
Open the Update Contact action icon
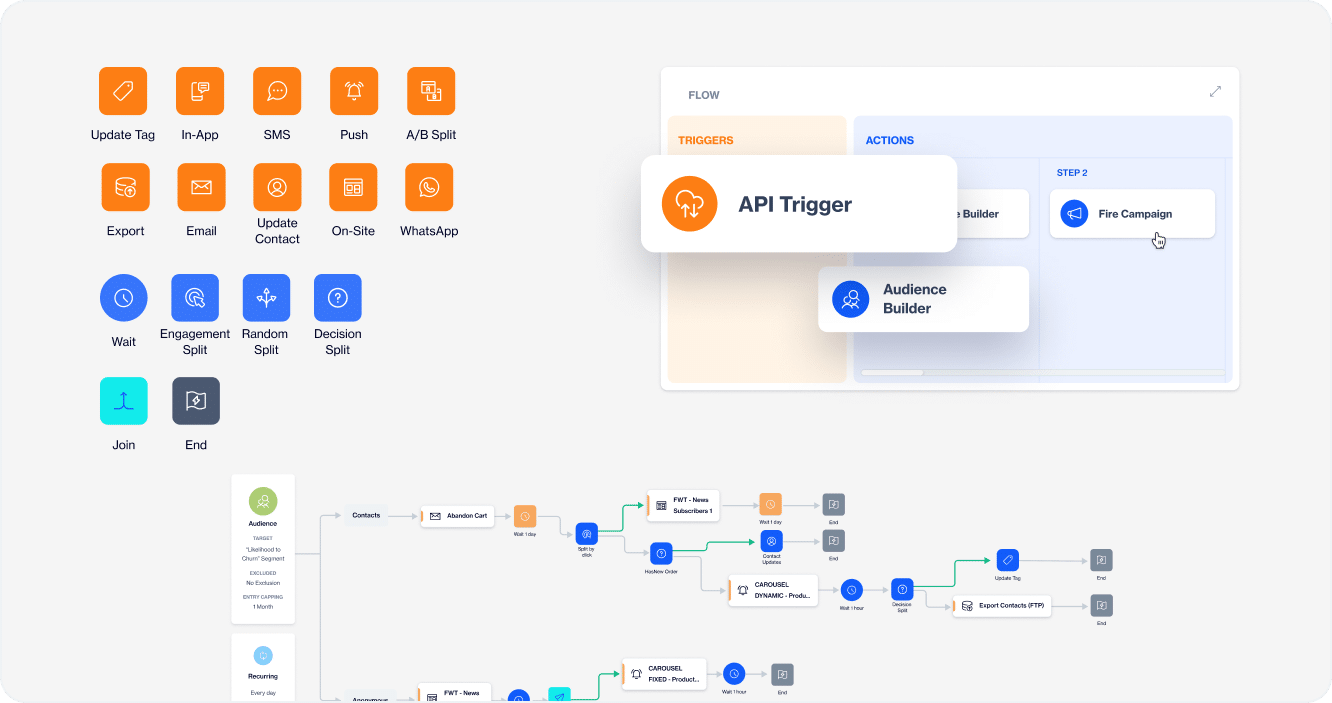click(x=277, y=187)
